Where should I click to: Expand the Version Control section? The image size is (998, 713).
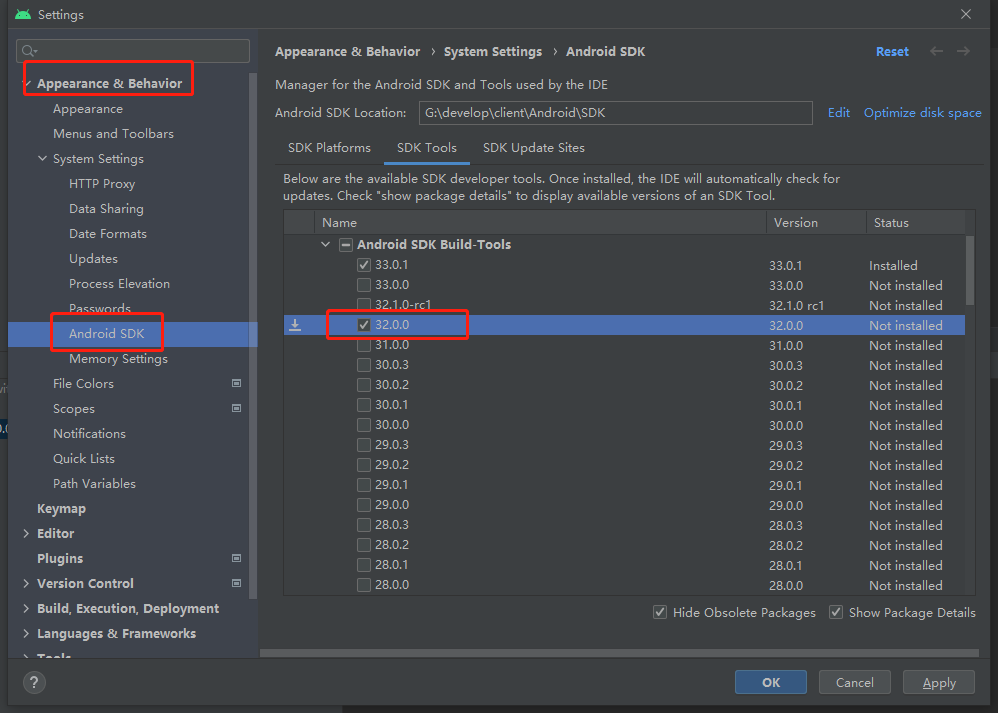[25, 583]
